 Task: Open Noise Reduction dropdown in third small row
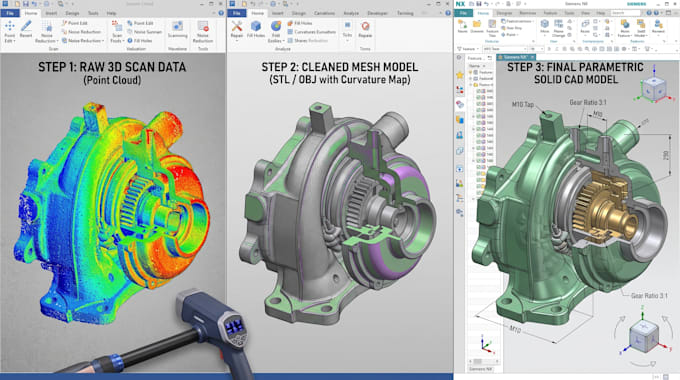pos(103,41)
